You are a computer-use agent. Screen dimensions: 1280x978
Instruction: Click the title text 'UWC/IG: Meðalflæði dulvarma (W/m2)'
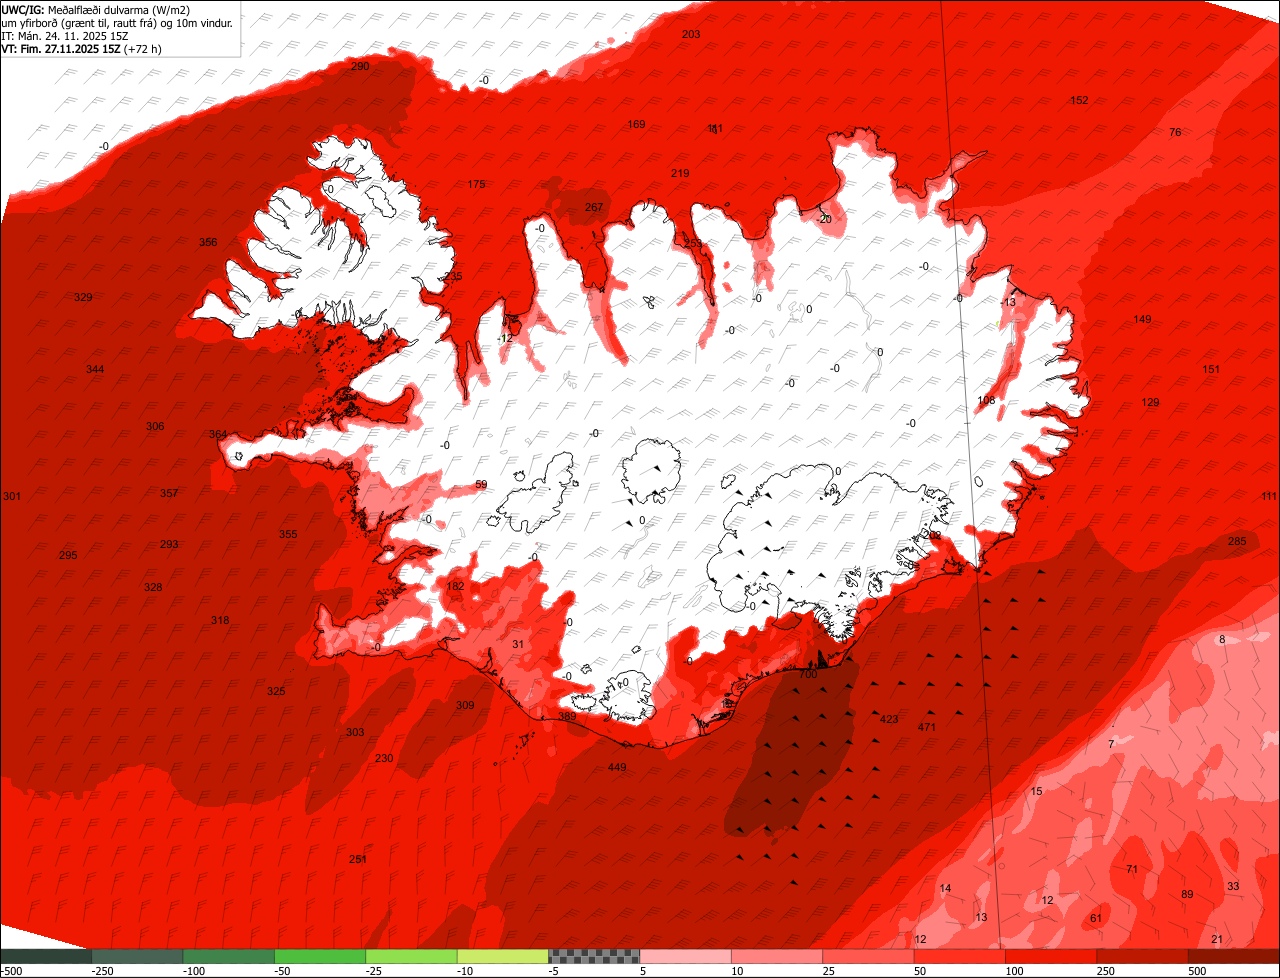click(96, 9)
